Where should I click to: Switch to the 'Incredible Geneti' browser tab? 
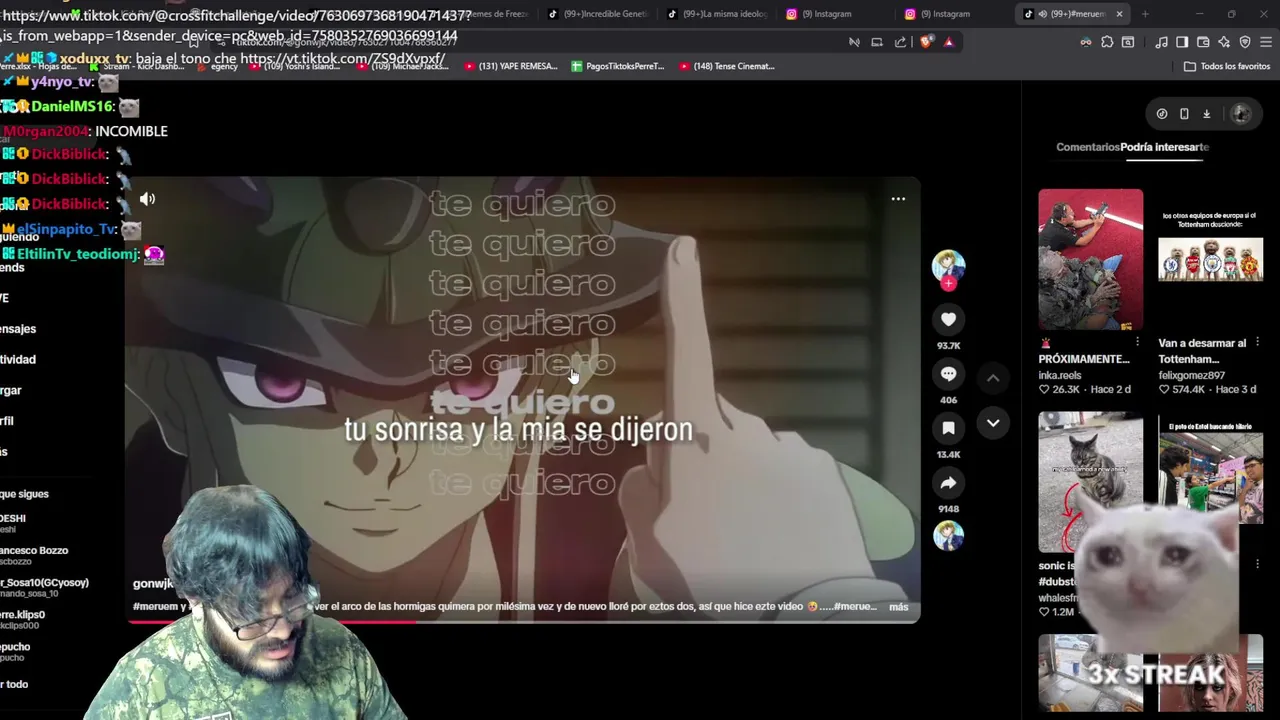[598, 14]
